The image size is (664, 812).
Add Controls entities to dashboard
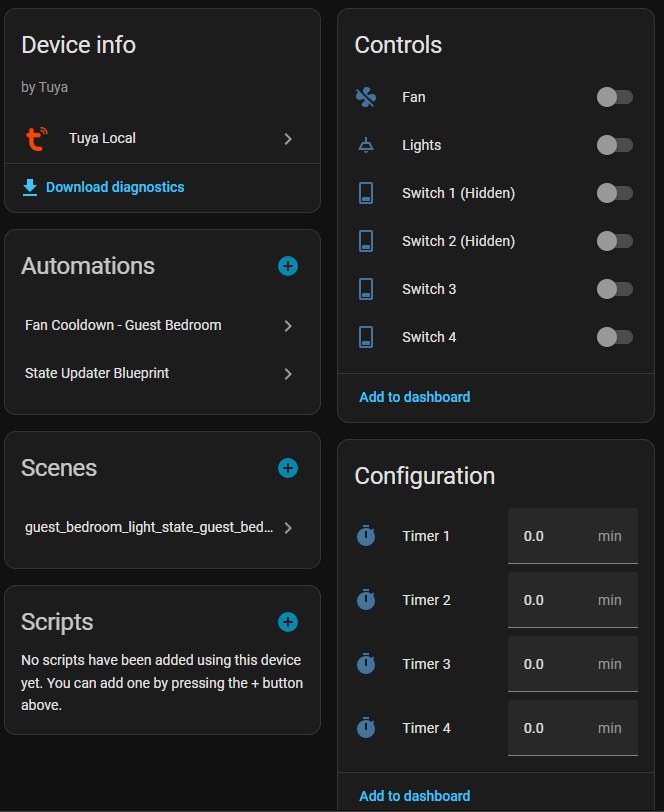tap(414, 397)
